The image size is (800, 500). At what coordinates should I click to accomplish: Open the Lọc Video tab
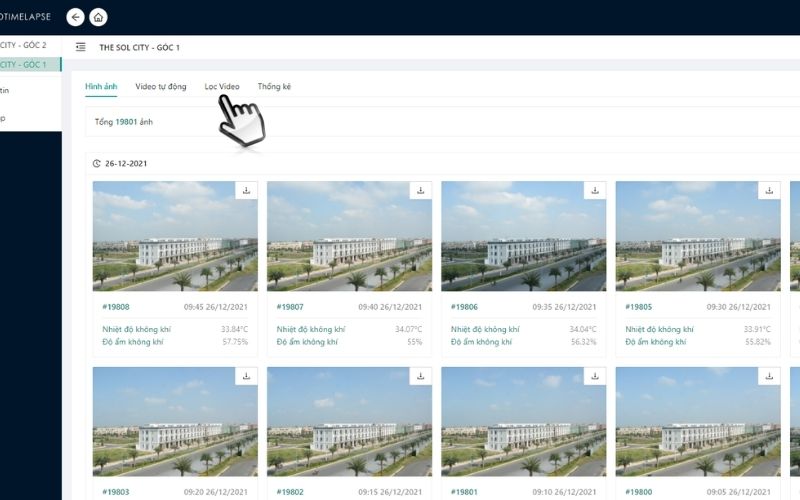click(222, 86)
